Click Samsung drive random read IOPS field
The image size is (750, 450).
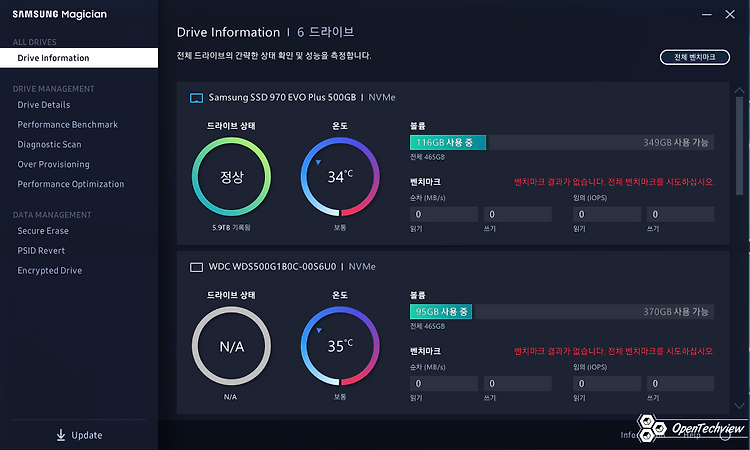607,214
